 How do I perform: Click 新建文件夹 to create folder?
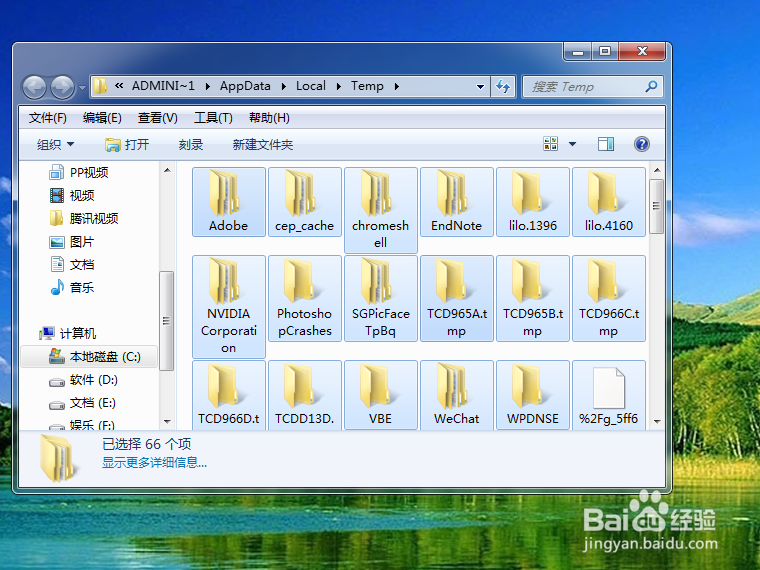pos(263,144)
